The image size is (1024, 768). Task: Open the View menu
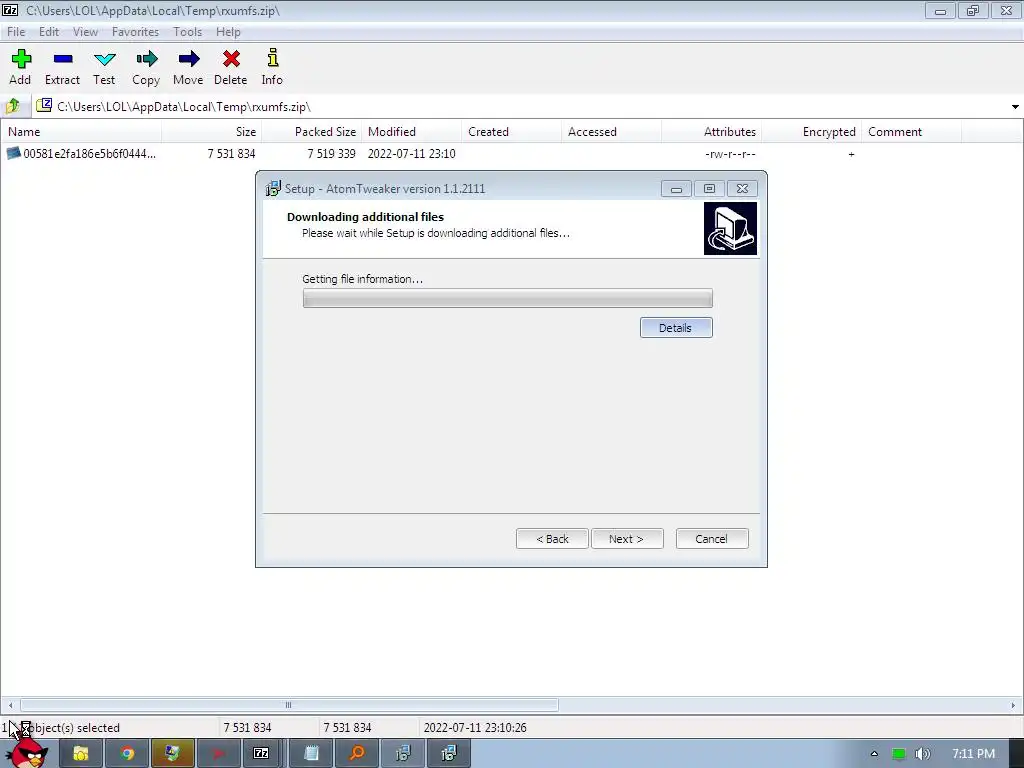click(85, 31)
